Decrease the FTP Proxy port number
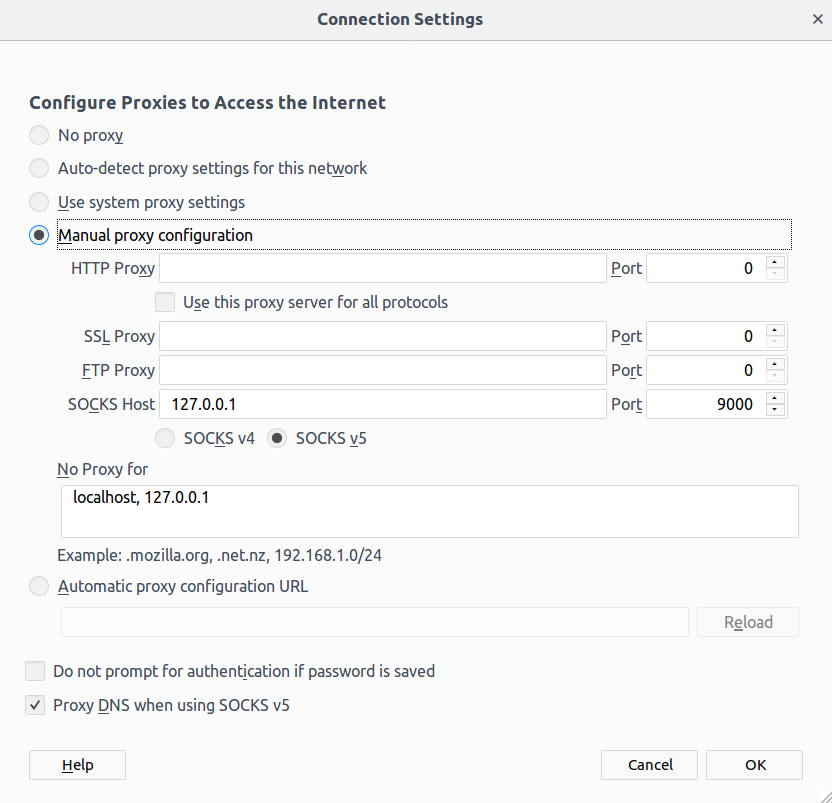This screenshot has height=803, width=832. (775, 377)
